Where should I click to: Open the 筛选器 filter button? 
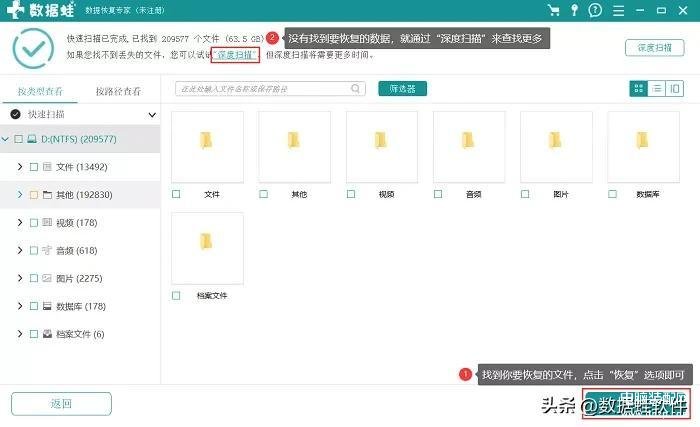pyautogui.click(x=402, y=88)
